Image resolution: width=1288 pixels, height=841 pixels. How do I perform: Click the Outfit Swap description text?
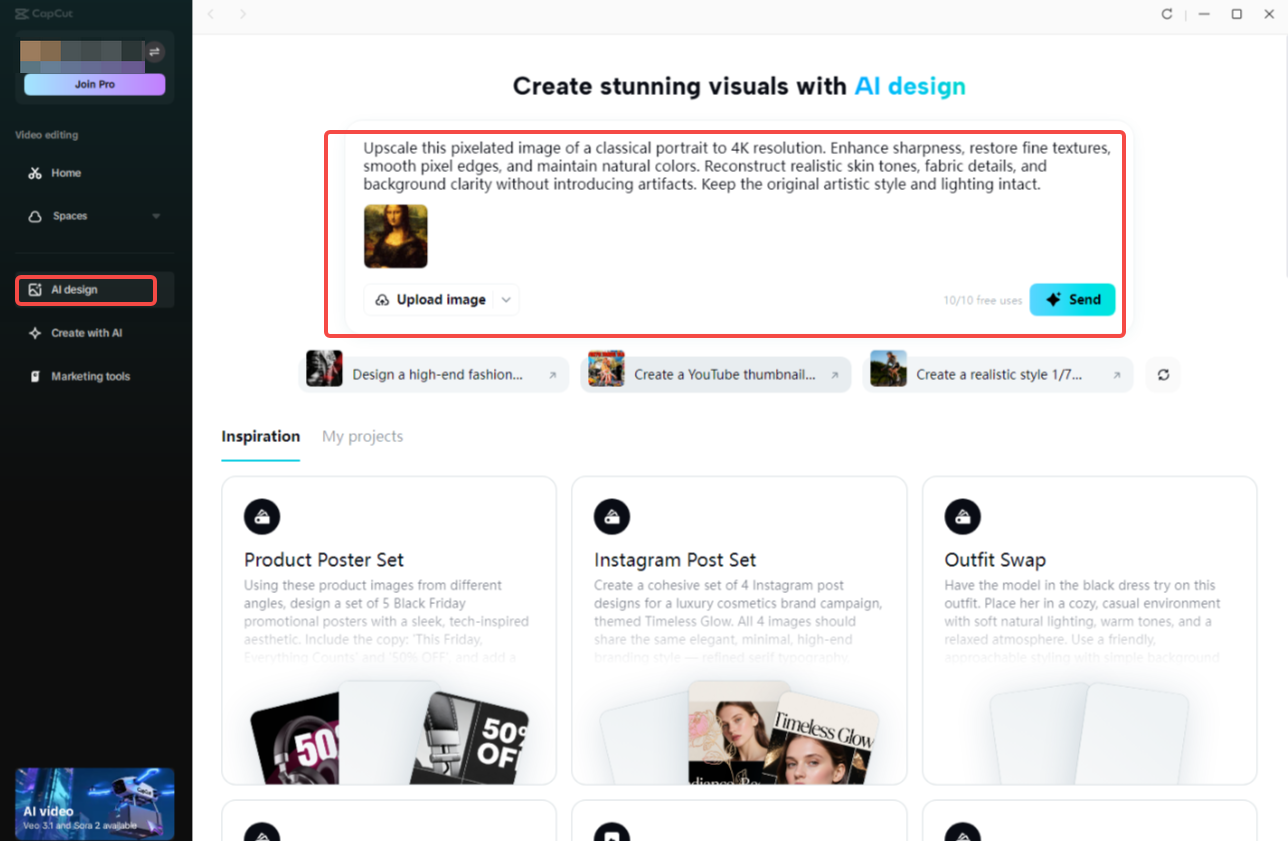[x=1083, y=621]
